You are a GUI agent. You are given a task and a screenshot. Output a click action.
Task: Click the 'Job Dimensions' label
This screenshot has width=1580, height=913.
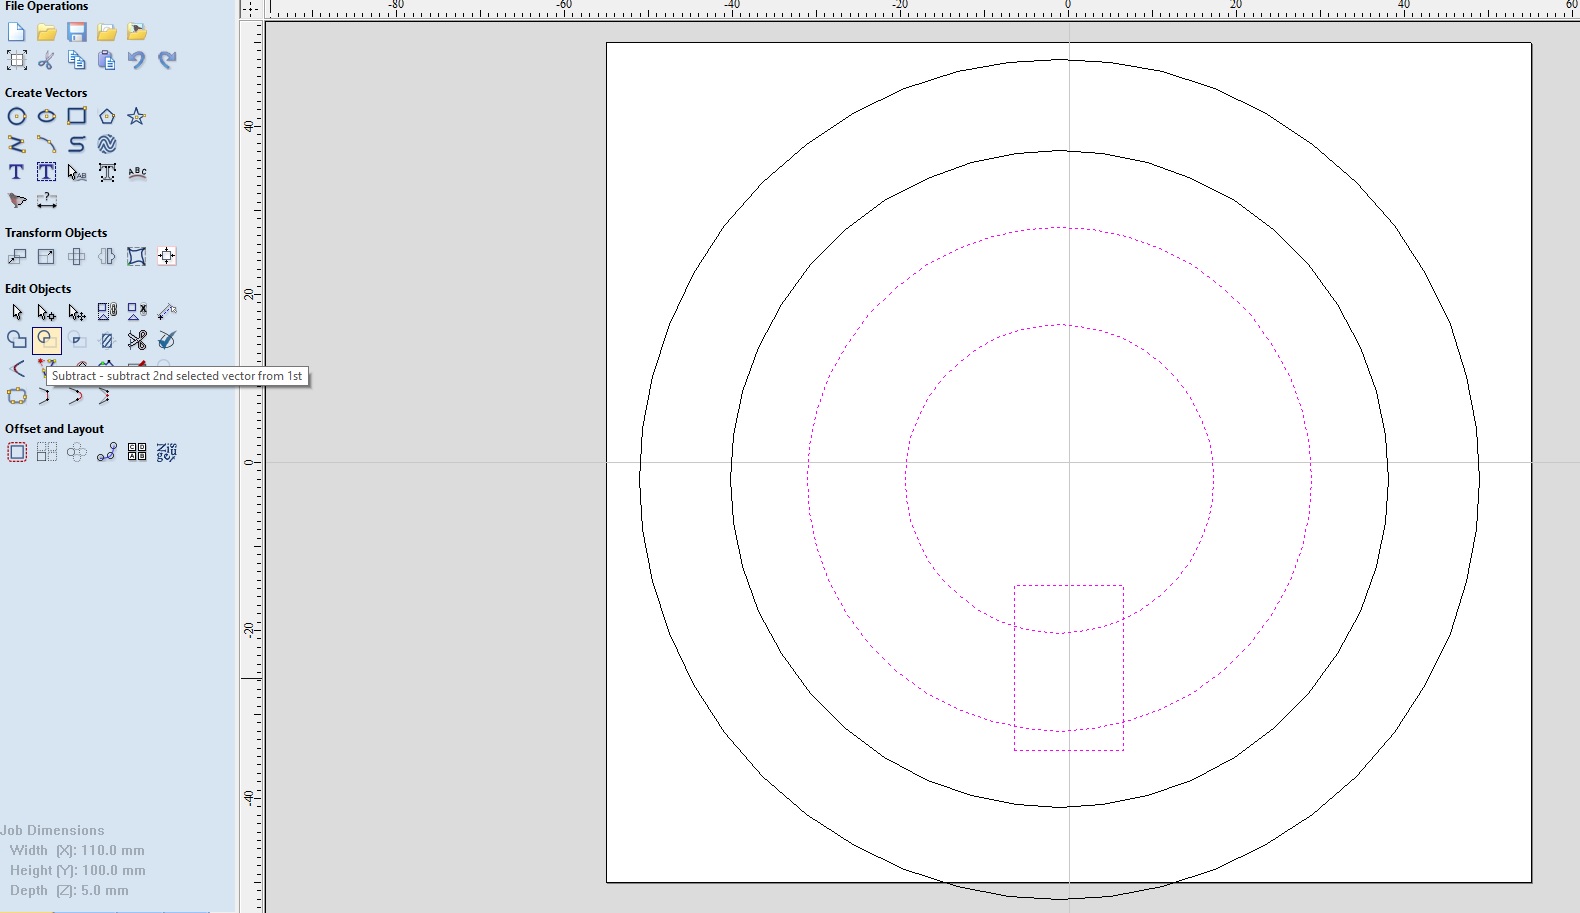52,830
